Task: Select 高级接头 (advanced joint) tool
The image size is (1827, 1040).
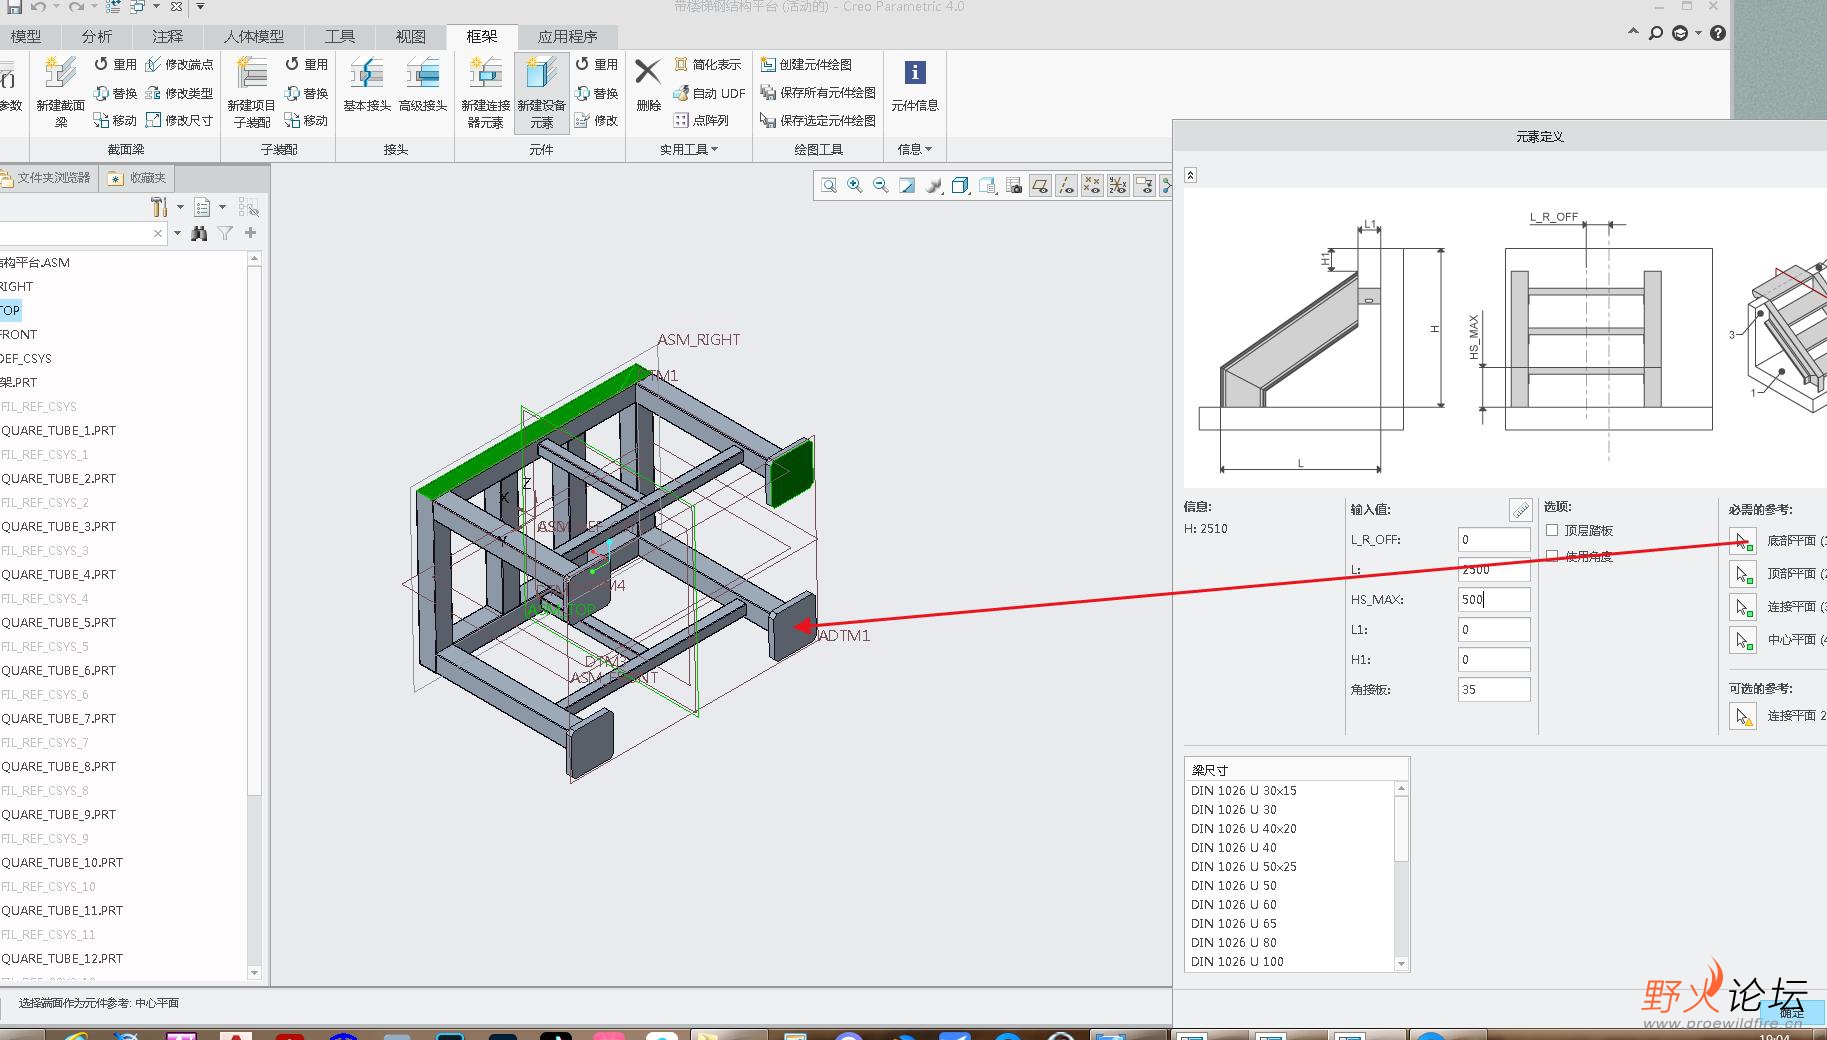Action: (x=423, y=84)
